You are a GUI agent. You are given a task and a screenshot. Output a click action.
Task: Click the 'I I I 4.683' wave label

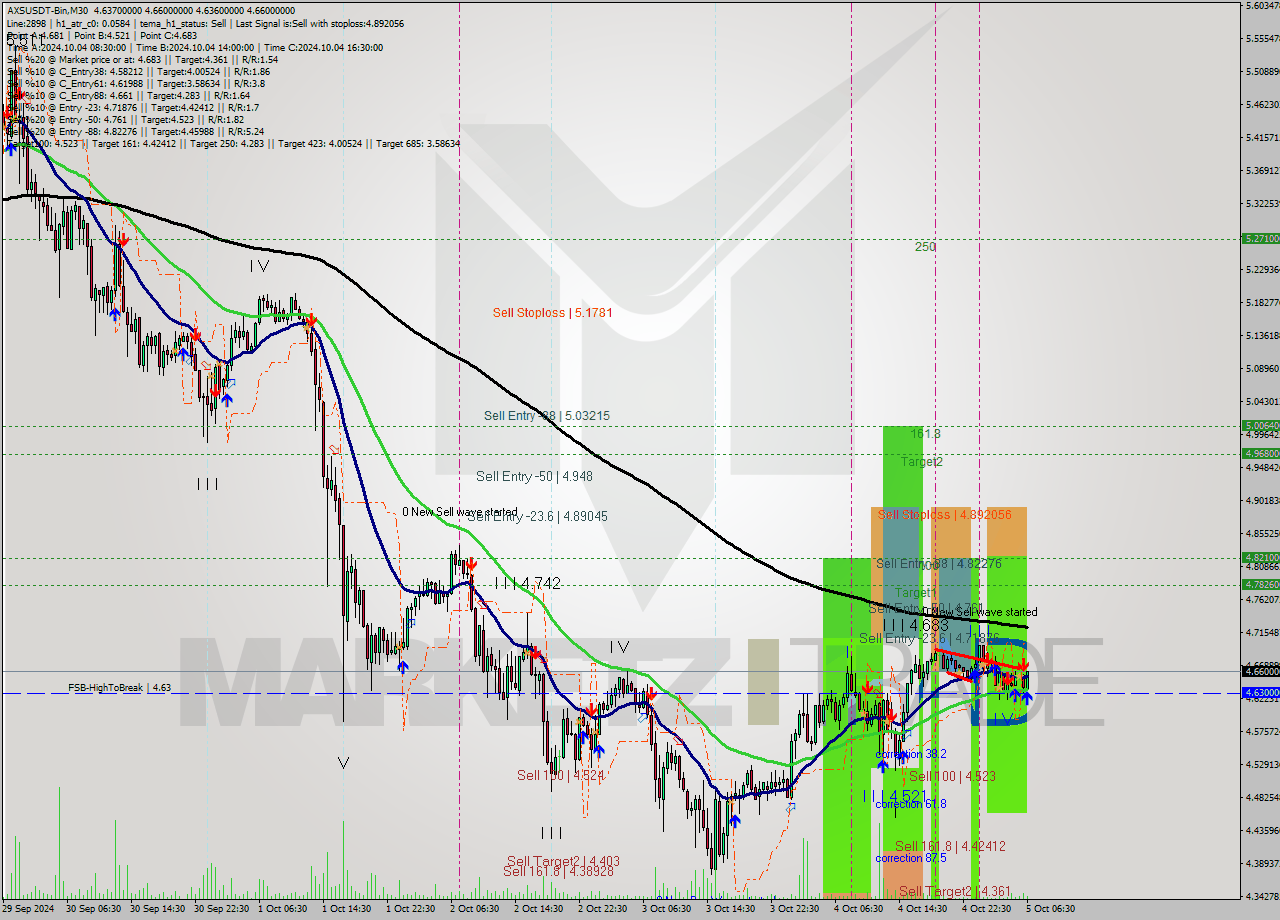[x=915, y=626]
